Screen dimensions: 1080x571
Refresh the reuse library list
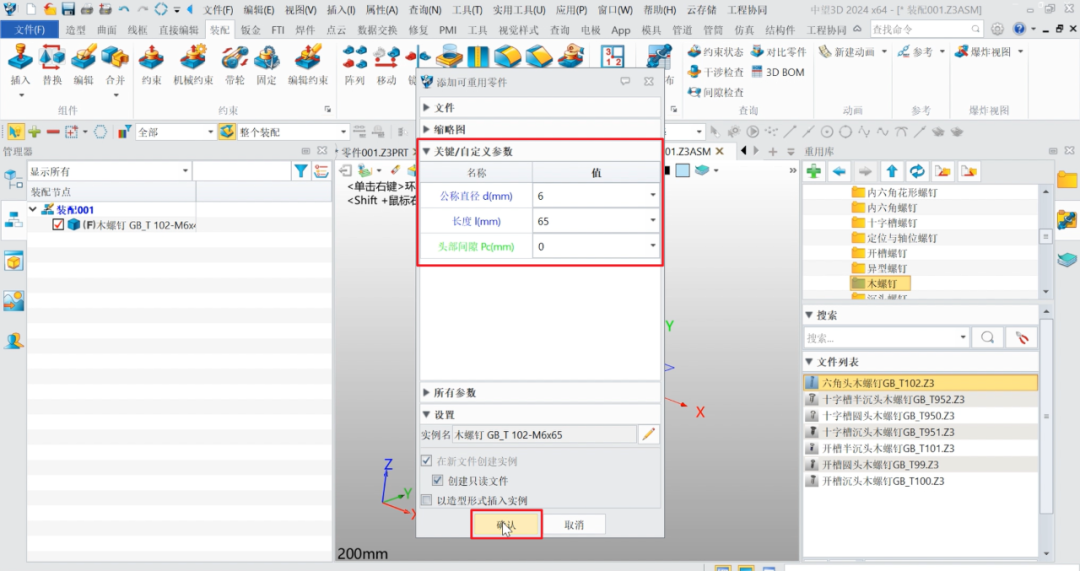click(x=917, y=172)
